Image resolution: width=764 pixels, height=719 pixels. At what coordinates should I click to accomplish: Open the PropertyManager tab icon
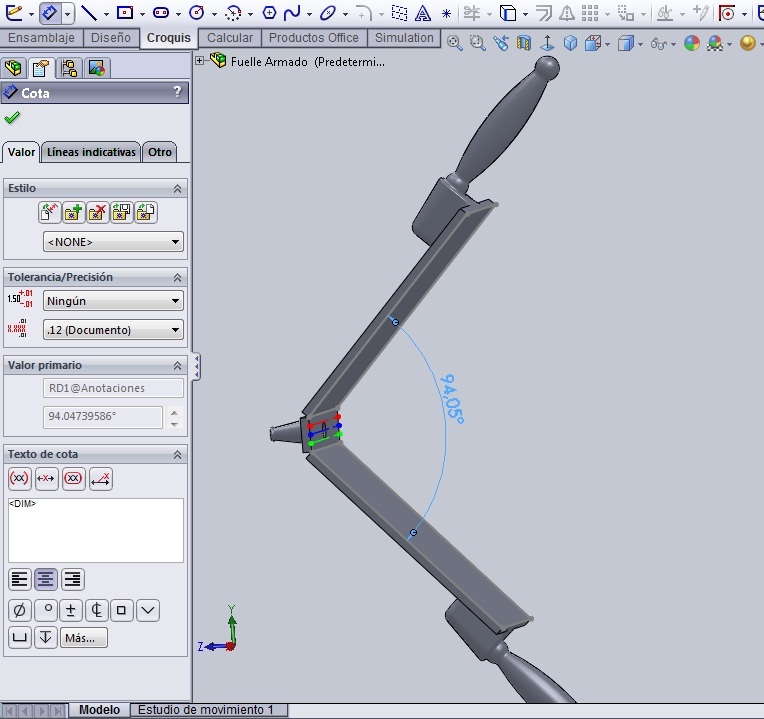[x=41, y=68]
